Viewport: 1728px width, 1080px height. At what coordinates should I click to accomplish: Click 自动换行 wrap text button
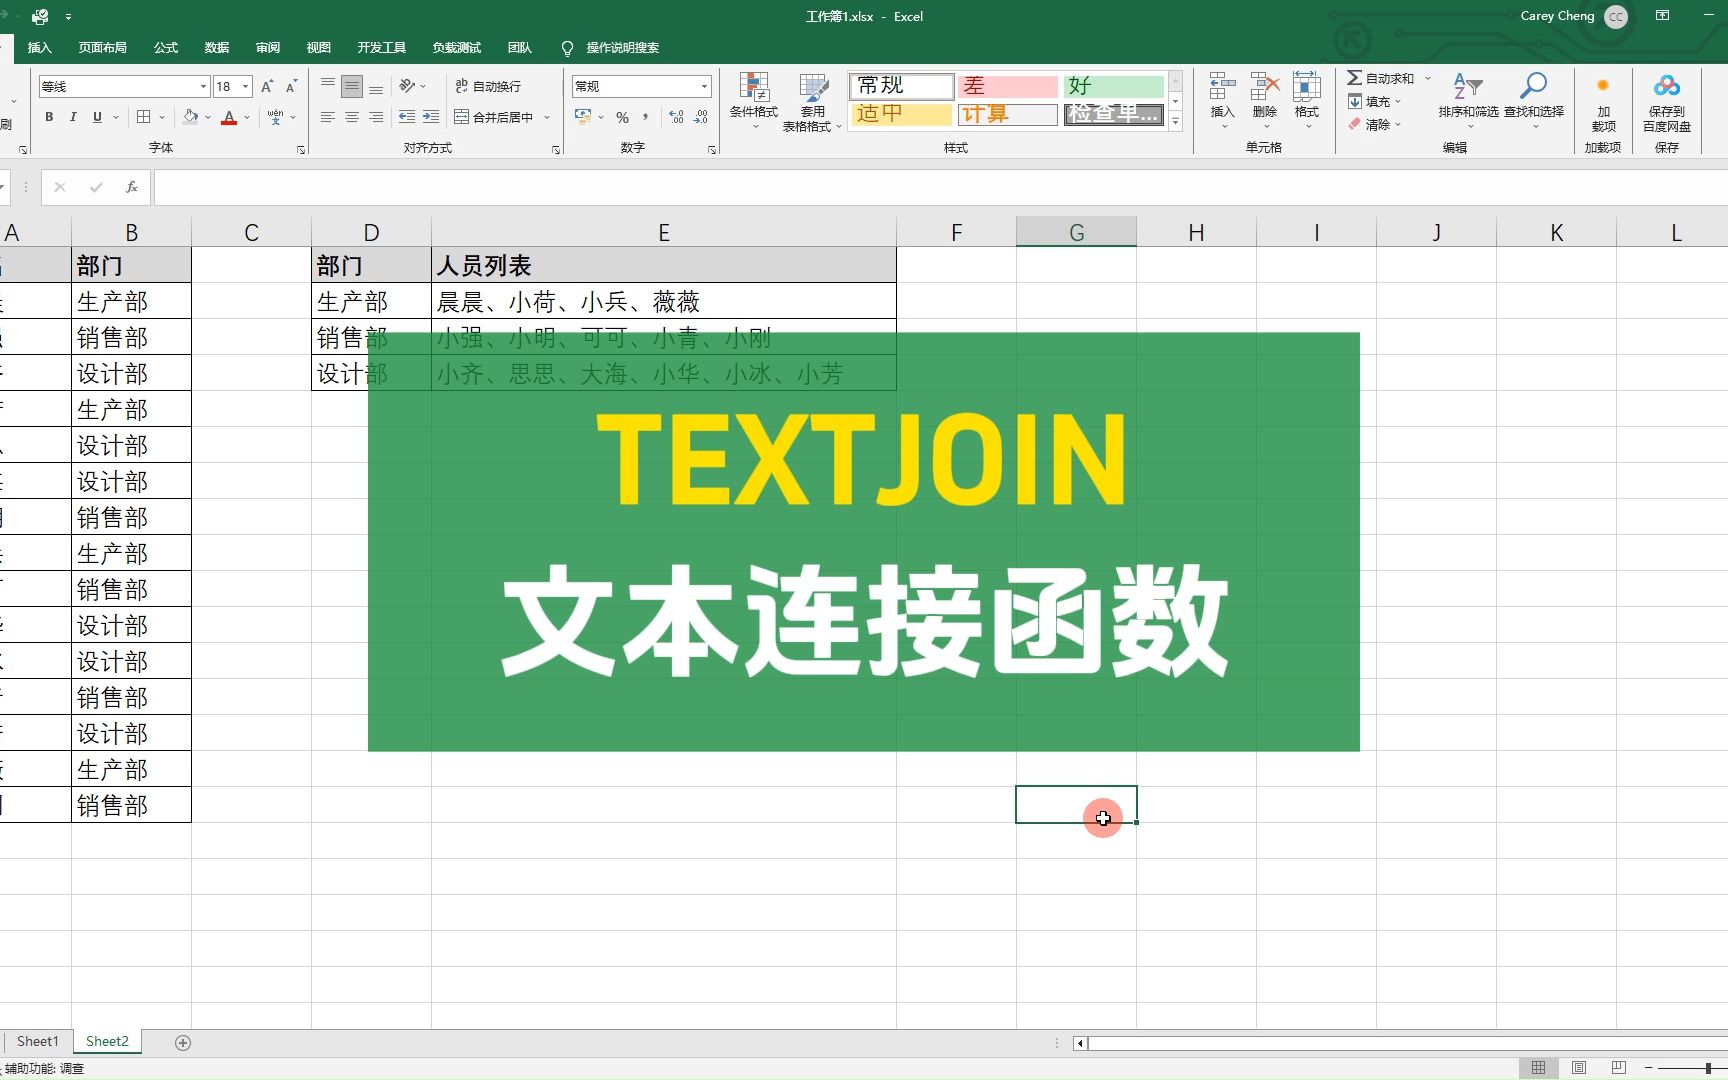(488, 86)
